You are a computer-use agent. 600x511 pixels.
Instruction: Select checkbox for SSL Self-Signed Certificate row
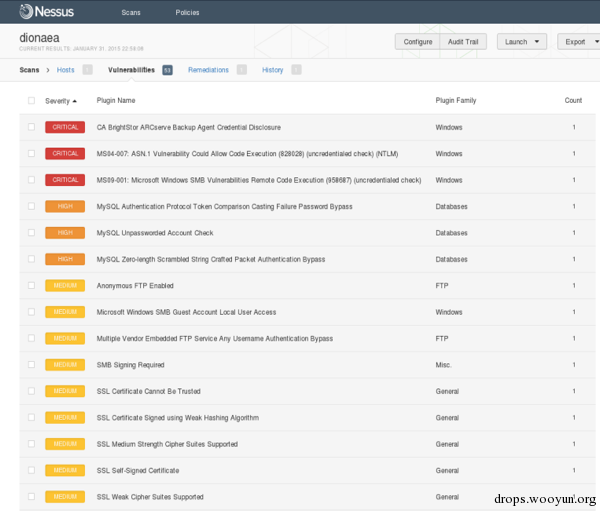tap(31, 470)
